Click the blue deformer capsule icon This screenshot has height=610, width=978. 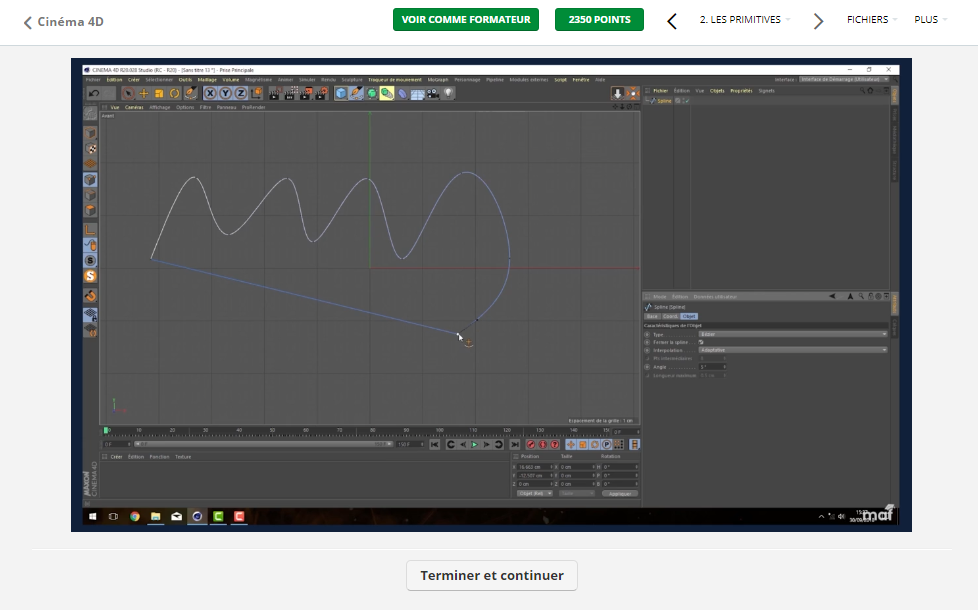402,94
